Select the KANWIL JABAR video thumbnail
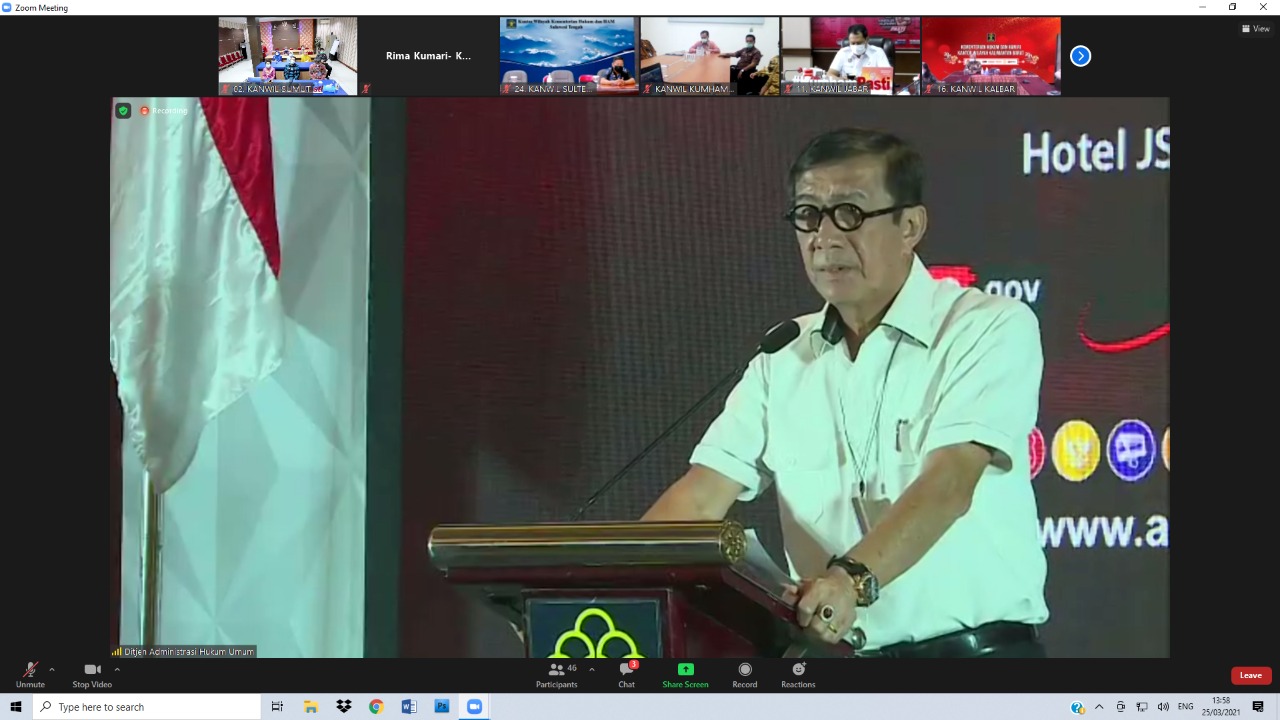The height and width of the screenshot is (720, 1280). [x=850, y=56]
